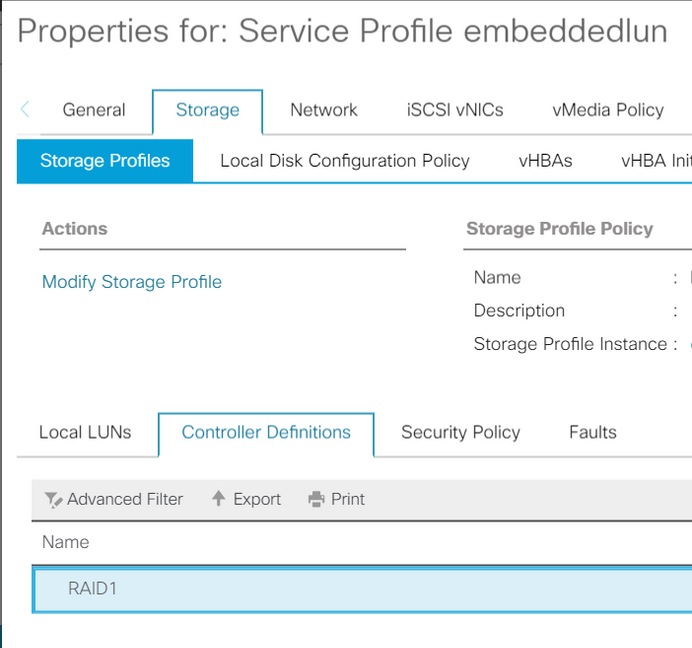Click the Advanced Filter funnel icon
The width and height of the screenshot is (692, 648).
click(54, 499)
